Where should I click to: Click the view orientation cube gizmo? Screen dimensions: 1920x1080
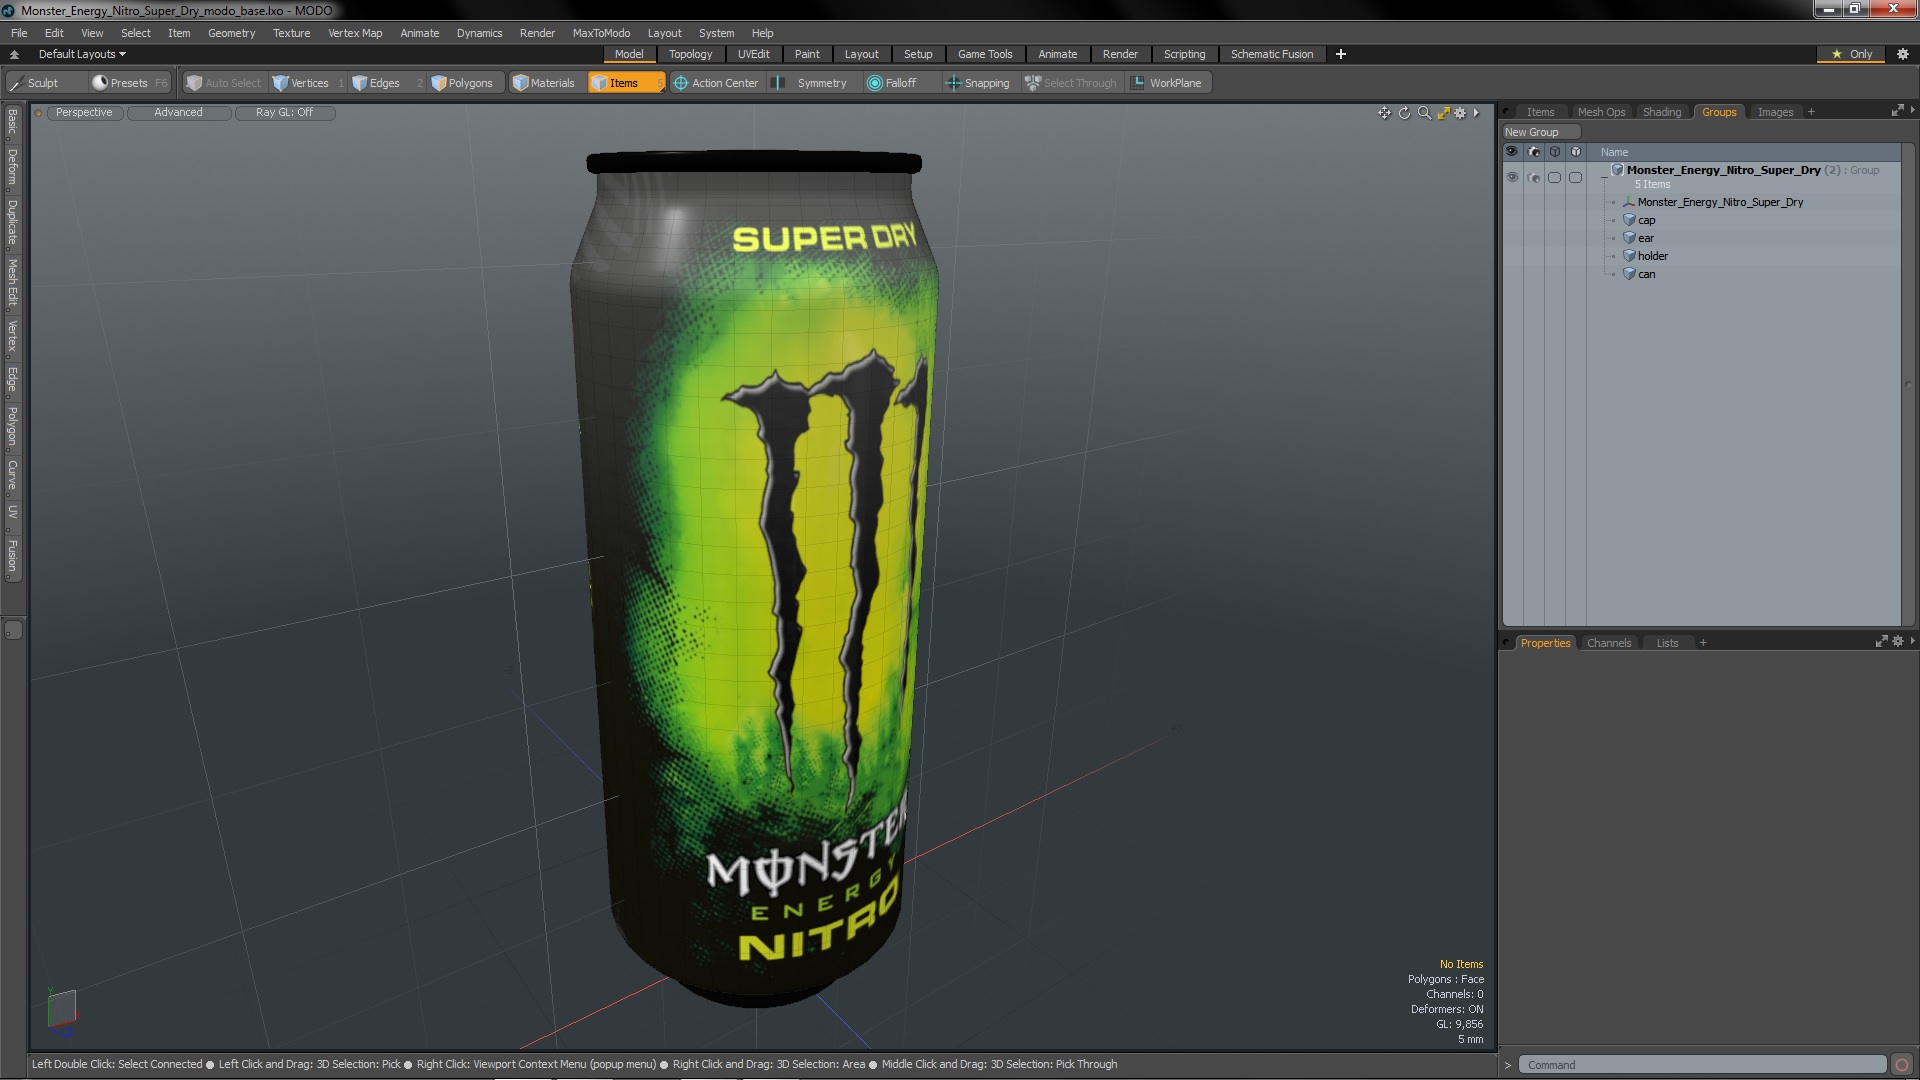point(61,1009)
